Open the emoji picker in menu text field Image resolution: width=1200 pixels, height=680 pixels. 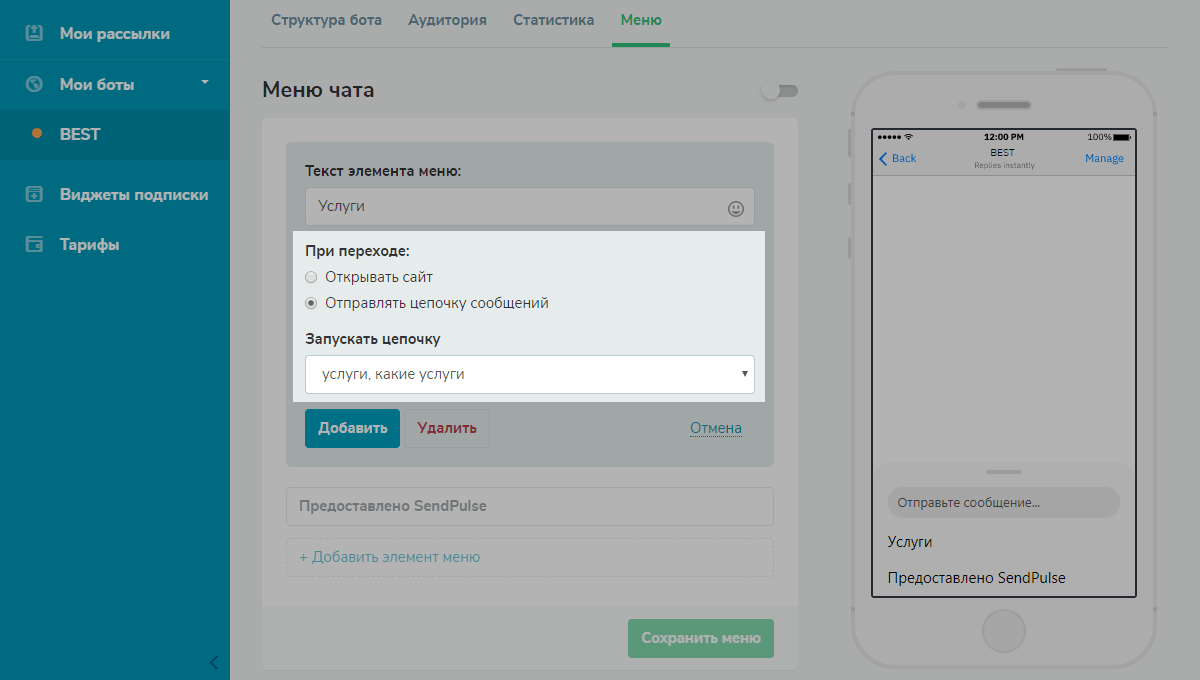736,208
